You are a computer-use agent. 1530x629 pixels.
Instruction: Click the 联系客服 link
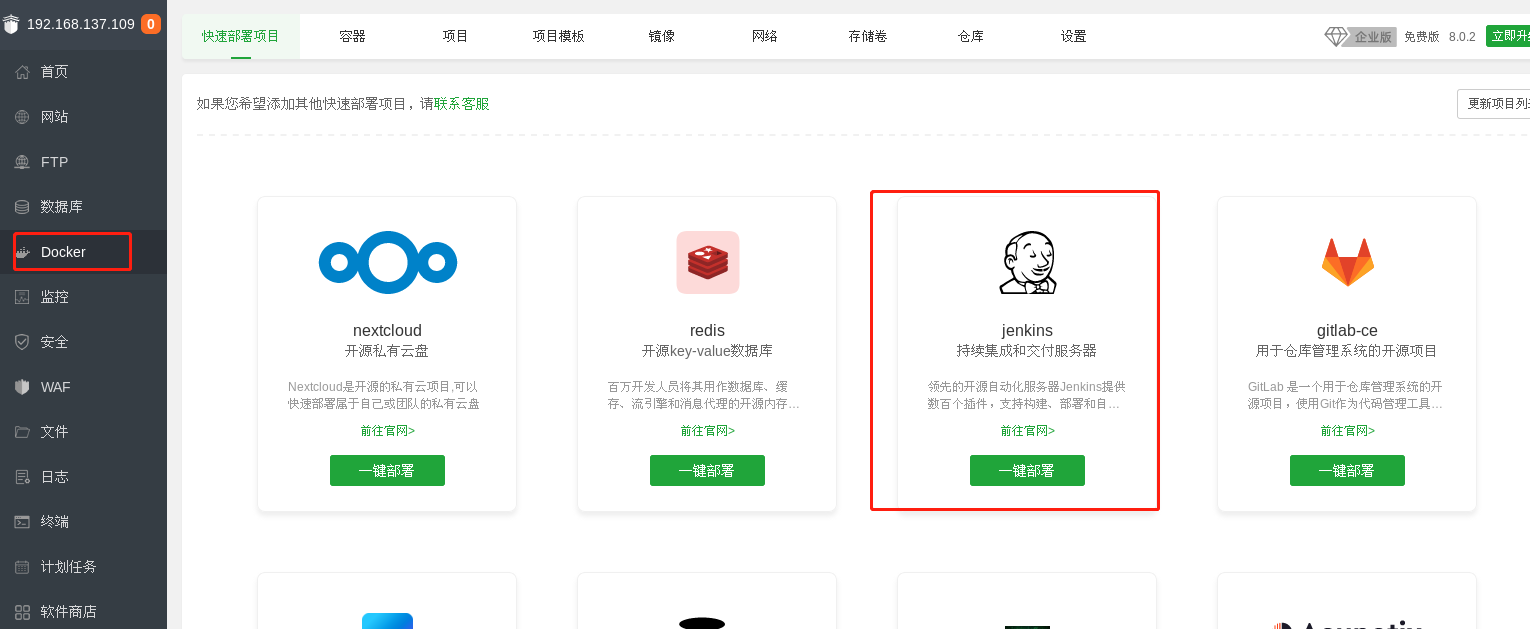pyautogui.click(x=462, y=104)
